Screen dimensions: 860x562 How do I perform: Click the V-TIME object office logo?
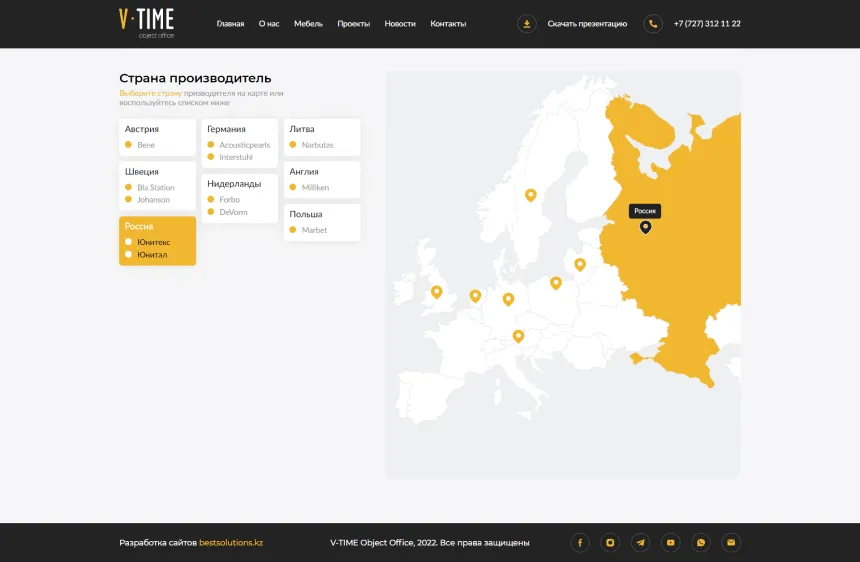click(x=146, y=24)
